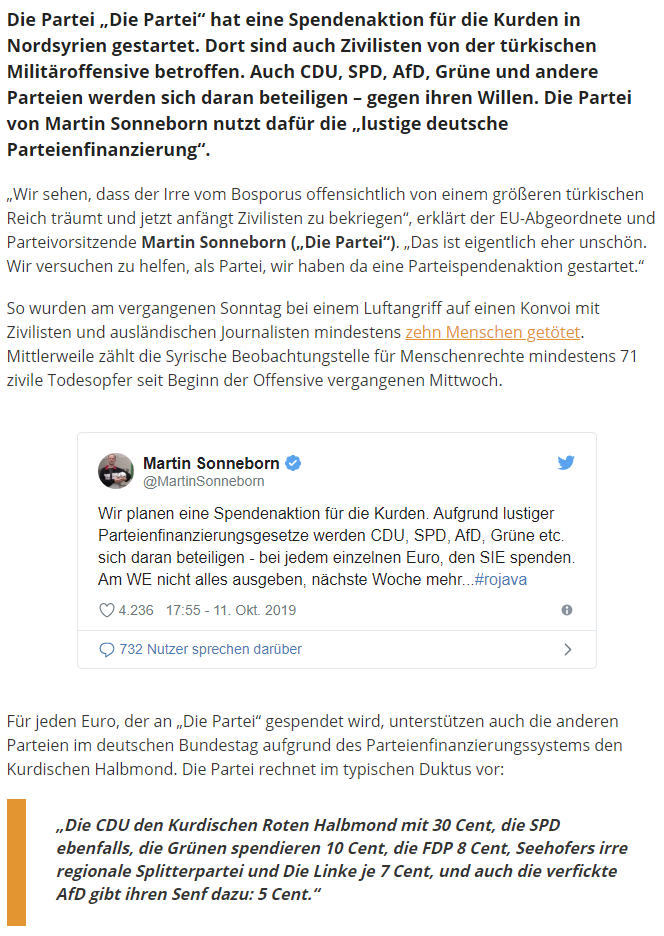Open tweet info circle icon
This screenshot has height=936, width=664.
(567, 610)
